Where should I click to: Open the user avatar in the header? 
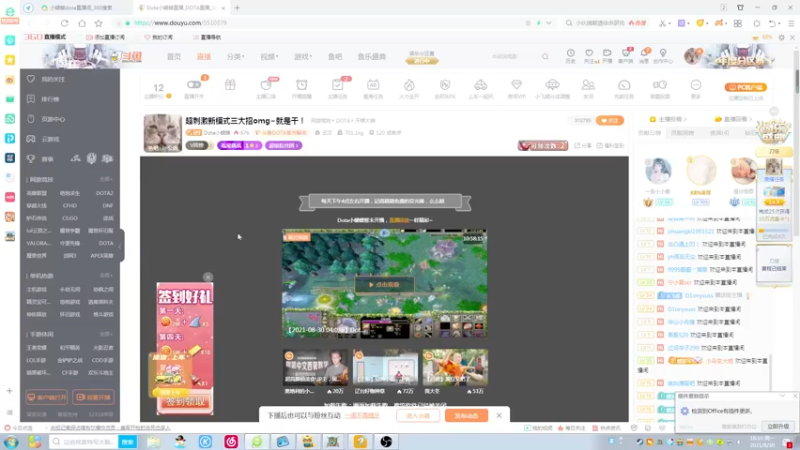(x=692, y=56)
